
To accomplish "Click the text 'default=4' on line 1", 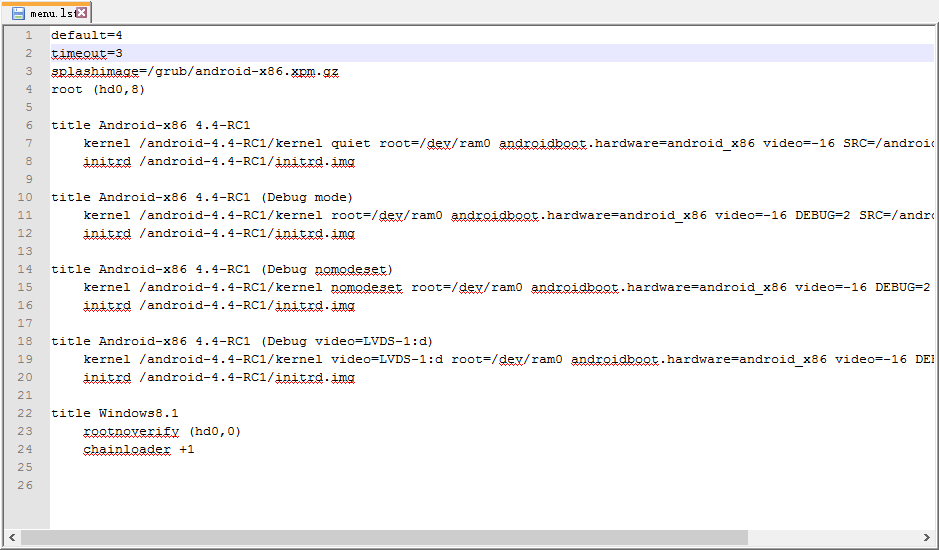I will tap(87, 35).
